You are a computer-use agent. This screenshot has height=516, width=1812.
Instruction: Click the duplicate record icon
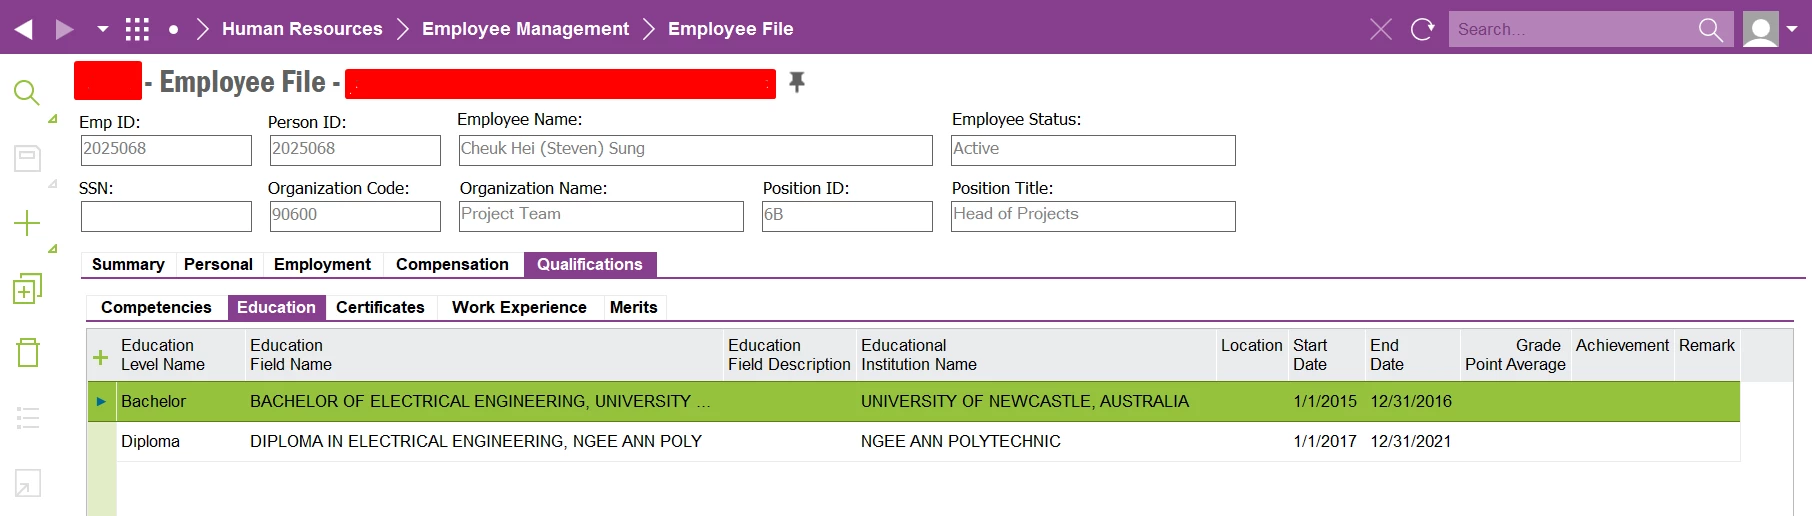[x=27, y=289]
